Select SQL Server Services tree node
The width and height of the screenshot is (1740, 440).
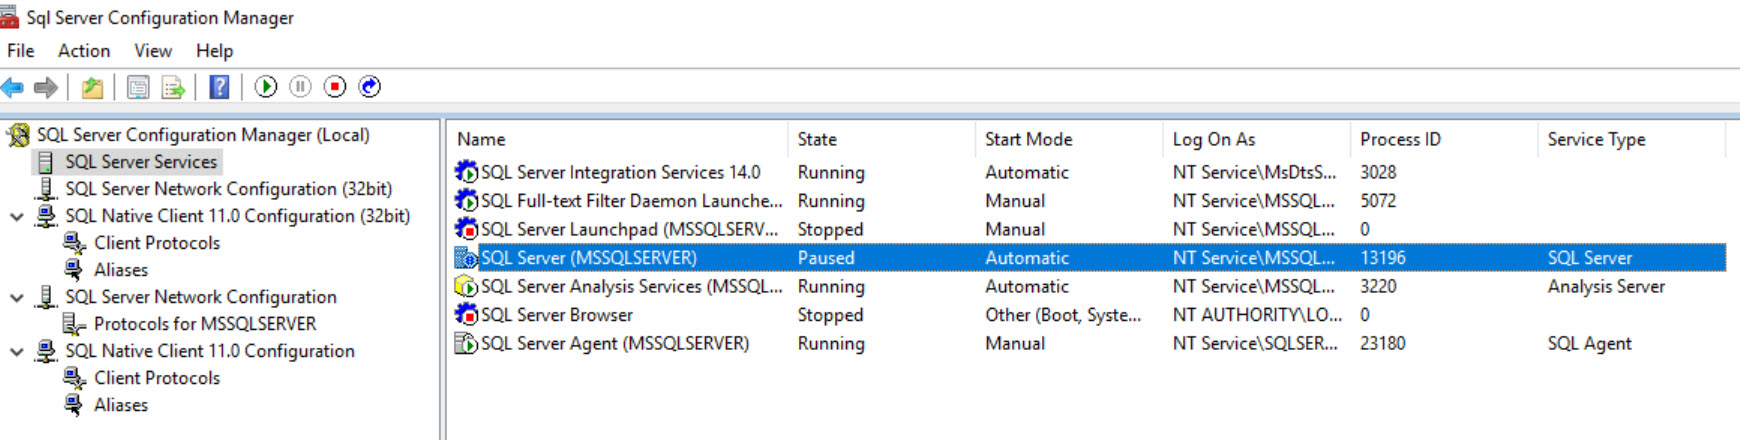point(141,162)
